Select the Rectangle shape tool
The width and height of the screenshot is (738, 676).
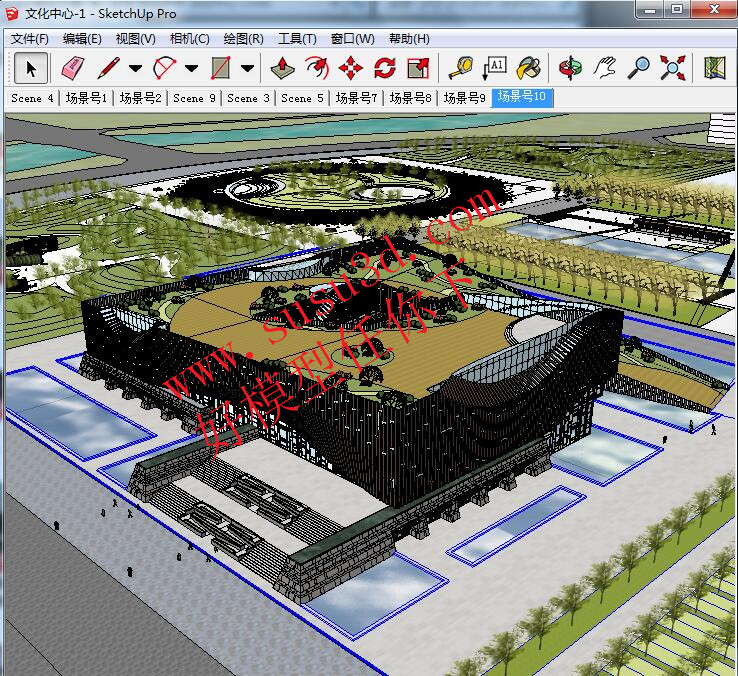coord(221,68)
